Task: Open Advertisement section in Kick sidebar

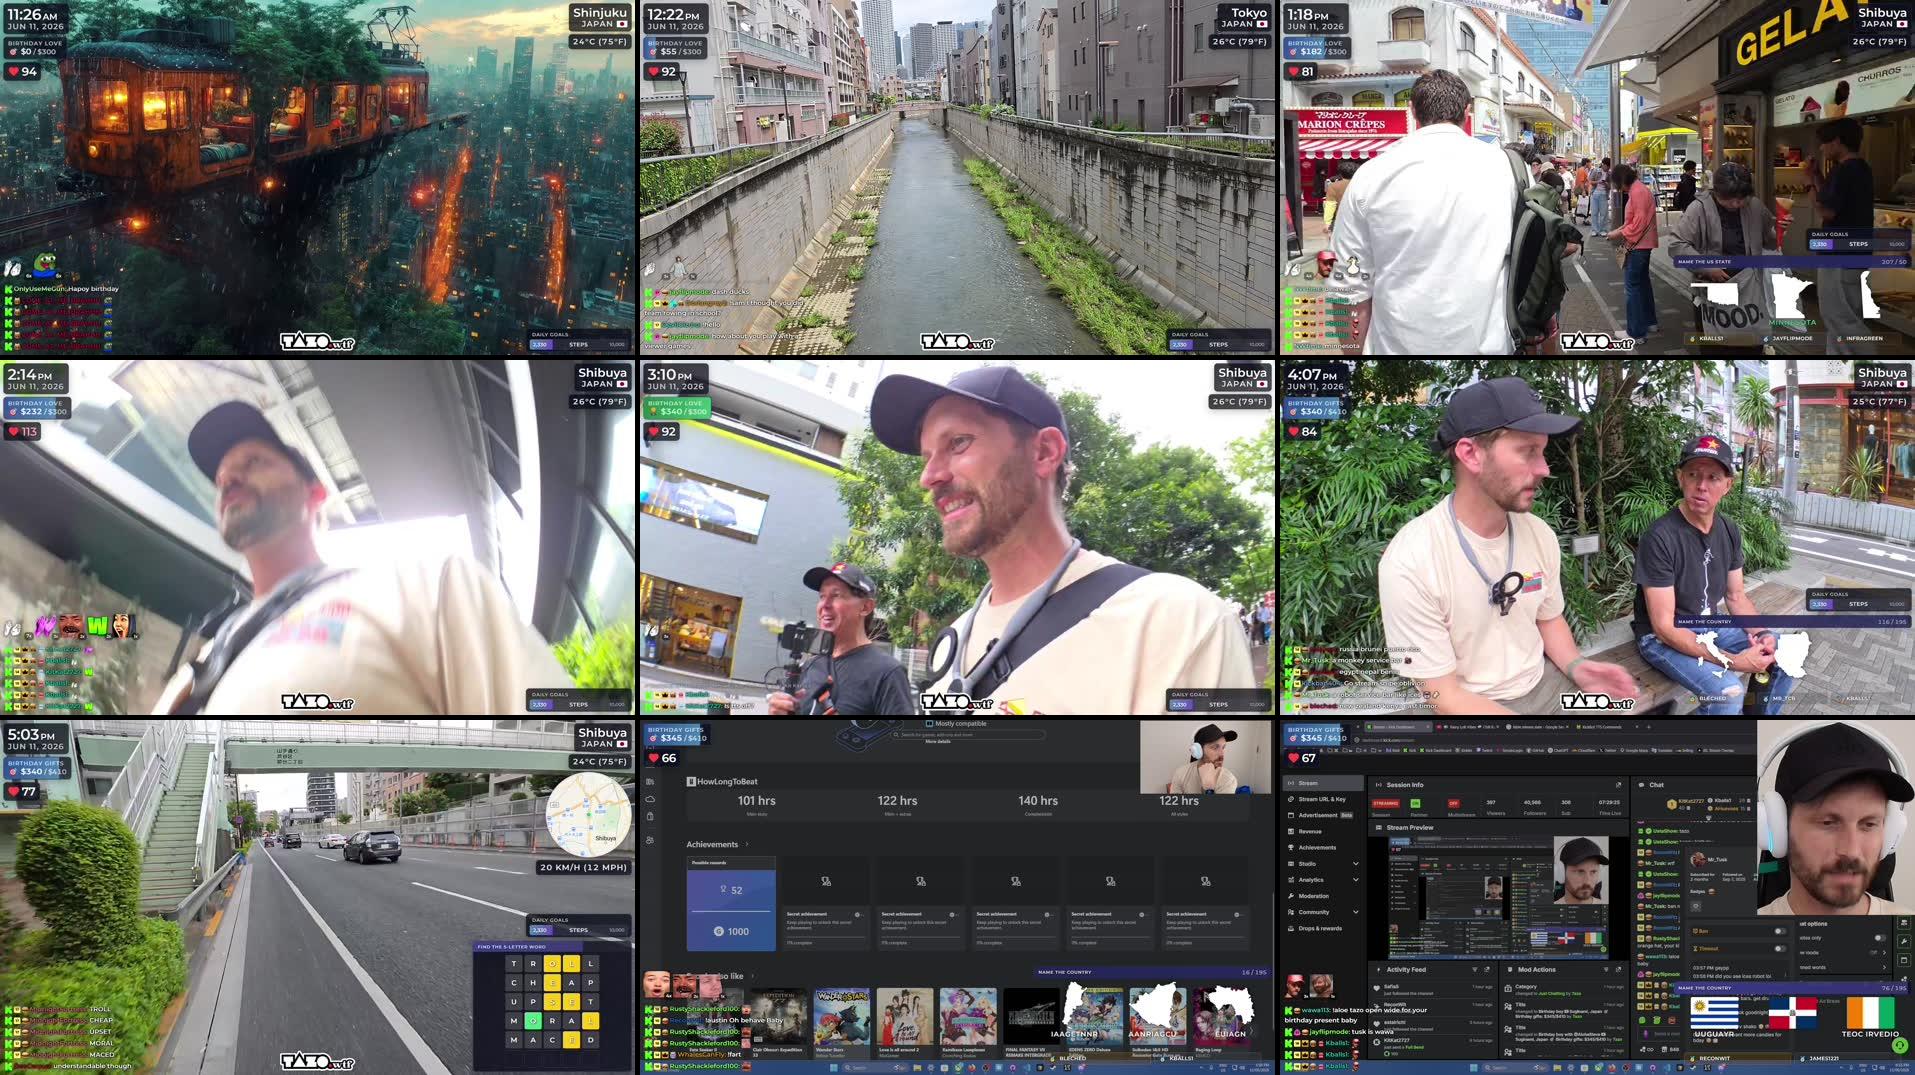Action: (1322, 815)
